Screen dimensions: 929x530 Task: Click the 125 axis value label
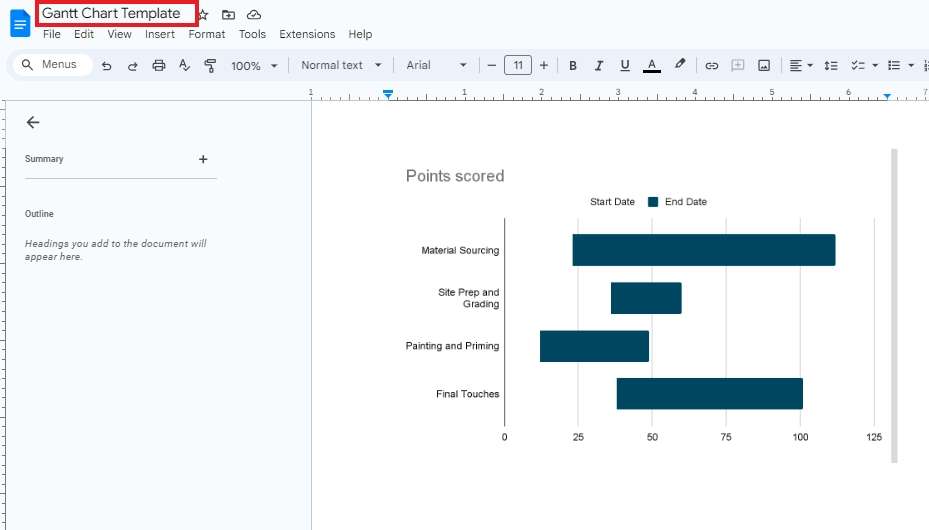coord(874,437)
